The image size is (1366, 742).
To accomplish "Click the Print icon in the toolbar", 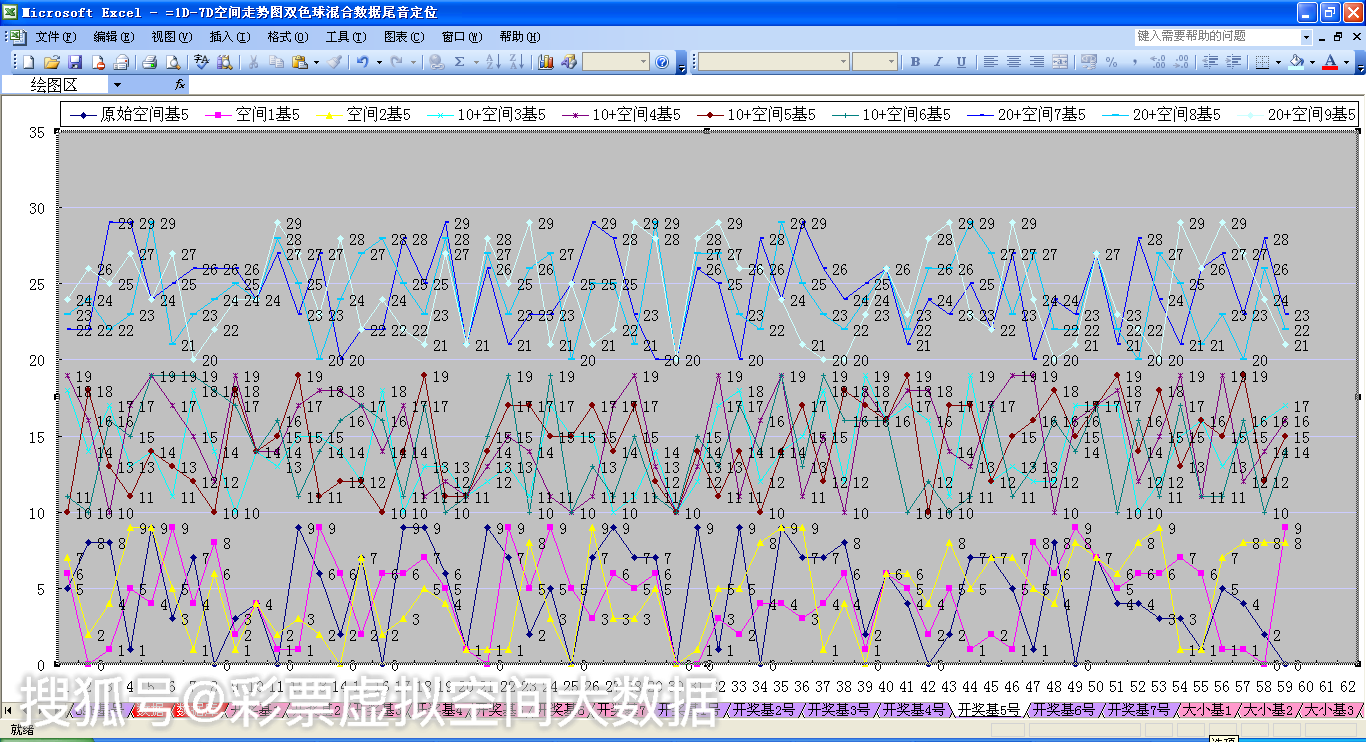I will click(x=149, y=62).
